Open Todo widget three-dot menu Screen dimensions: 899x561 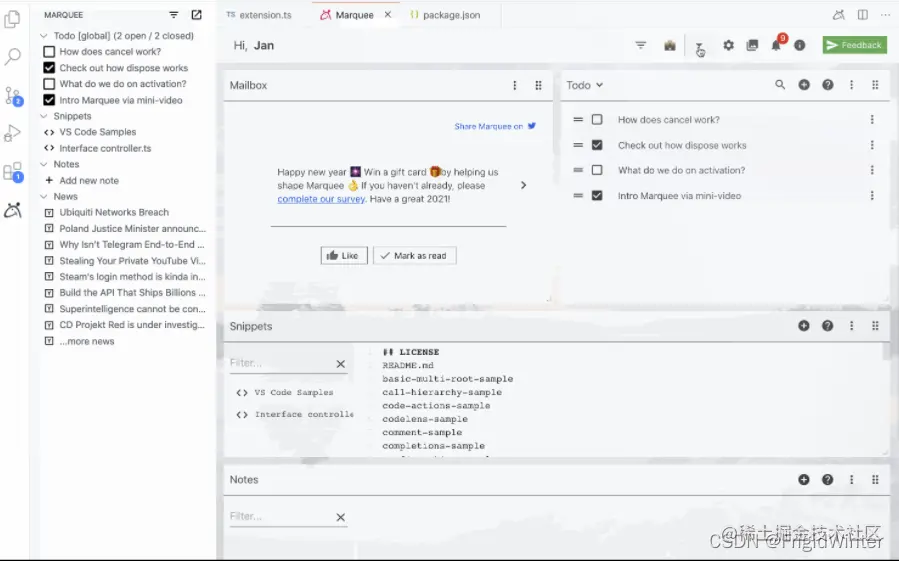click(x=851, y=85)
